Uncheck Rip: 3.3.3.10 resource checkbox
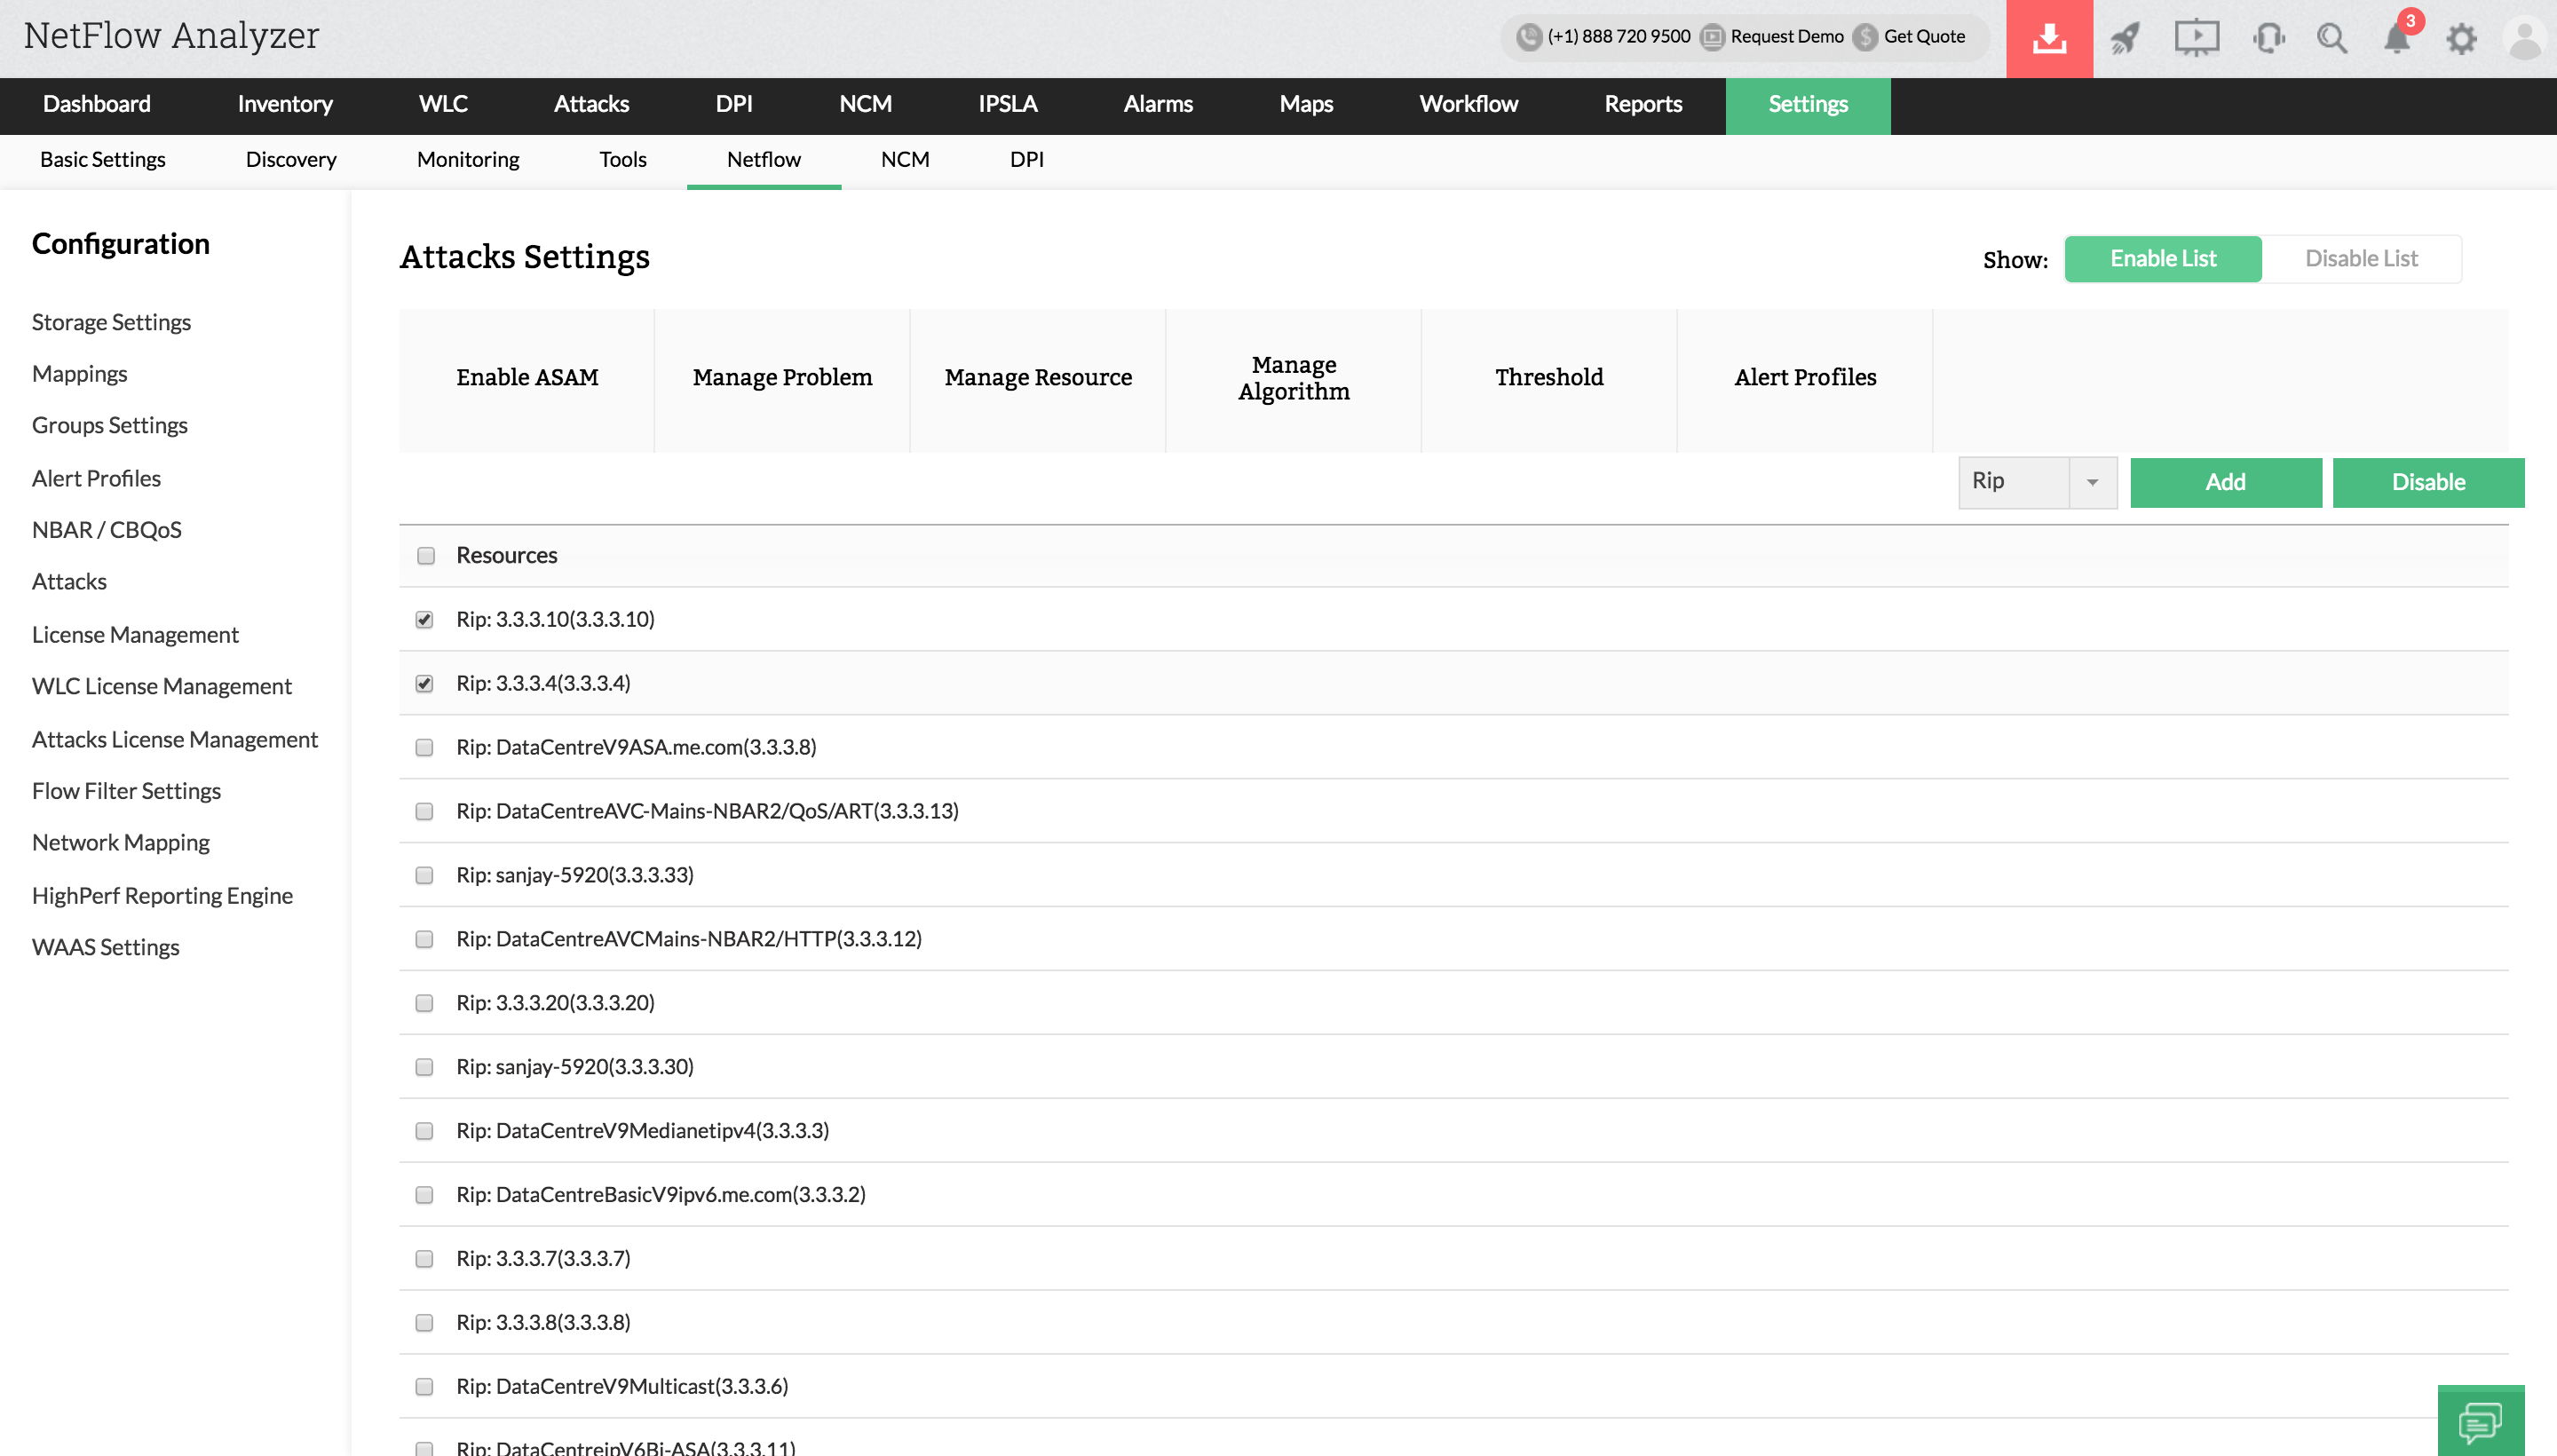The image size is (2557, 1456). pos(425,620)
